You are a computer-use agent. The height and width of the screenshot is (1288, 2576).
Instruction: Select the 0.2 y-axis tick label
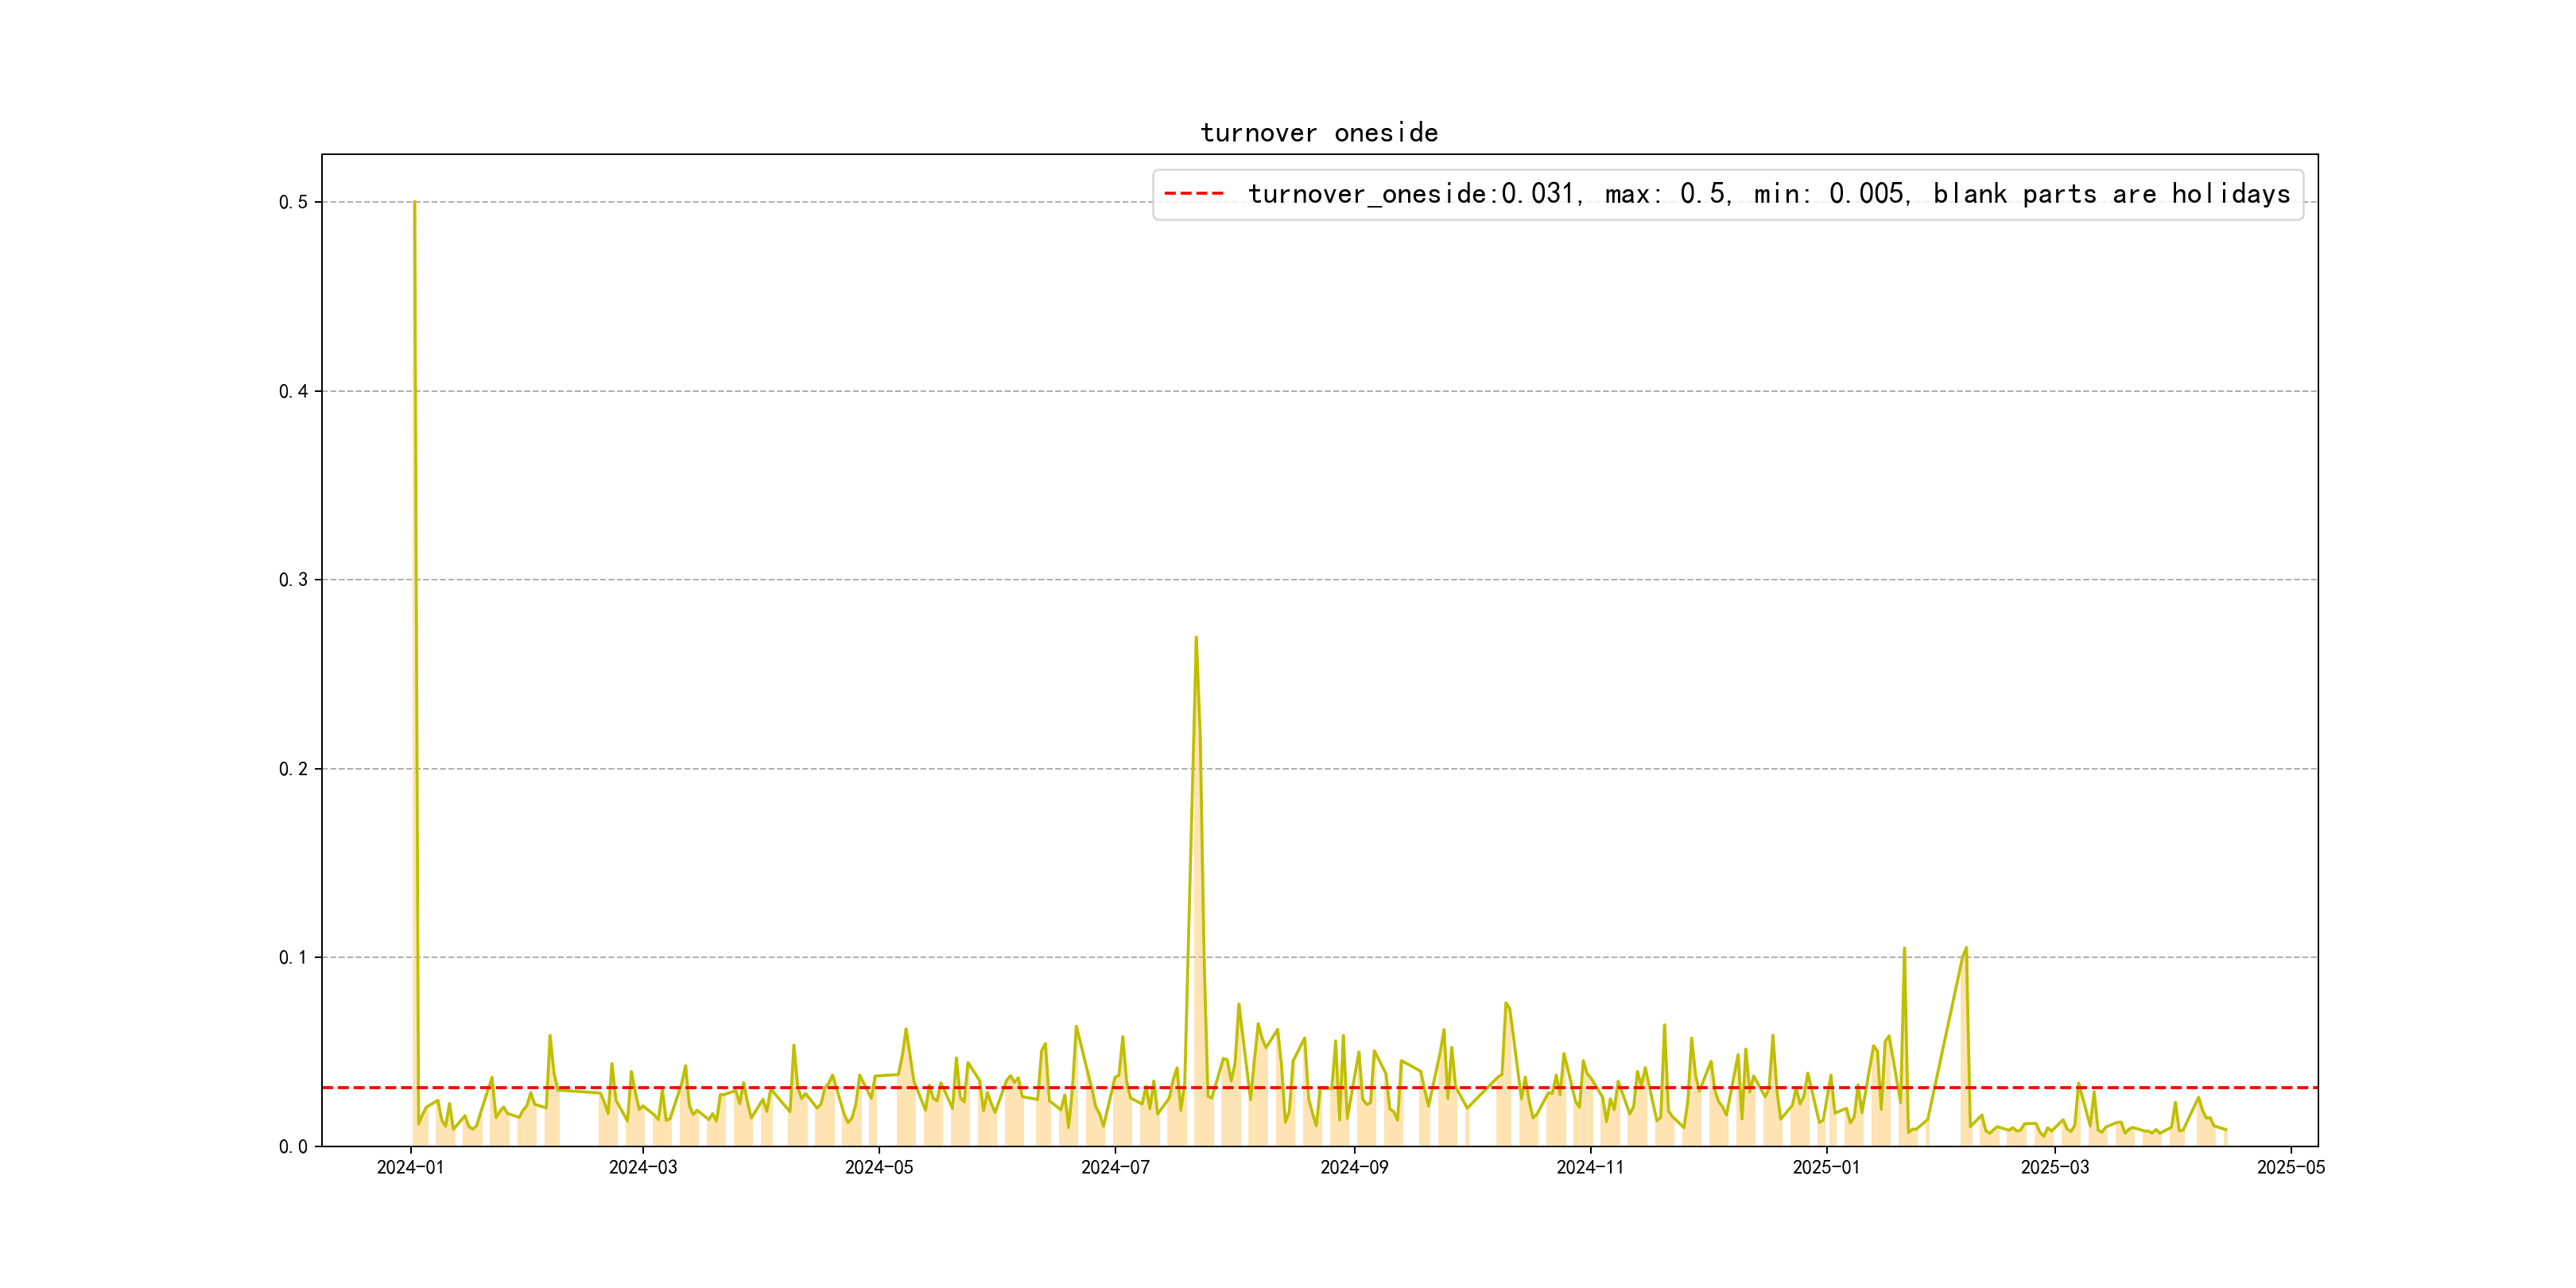click(293, 769)
